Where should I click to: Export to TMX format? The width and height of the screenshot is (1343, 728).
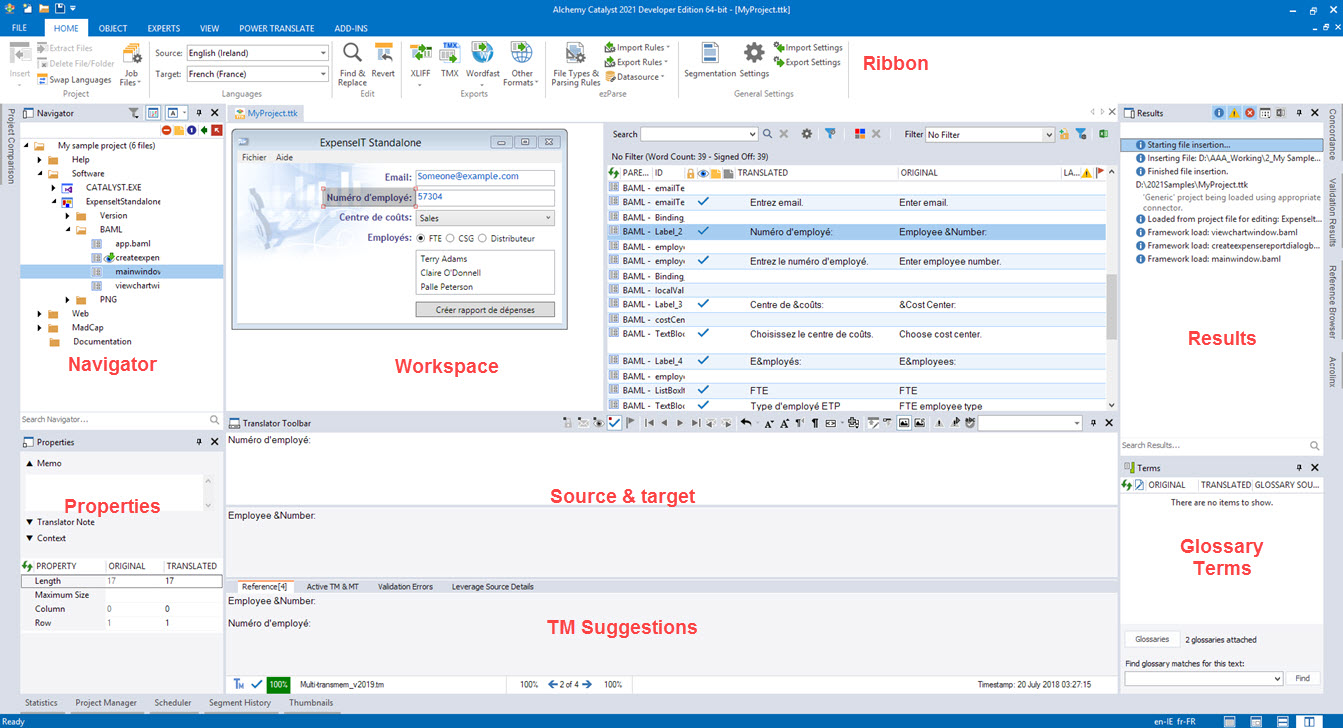pos(450,61)
